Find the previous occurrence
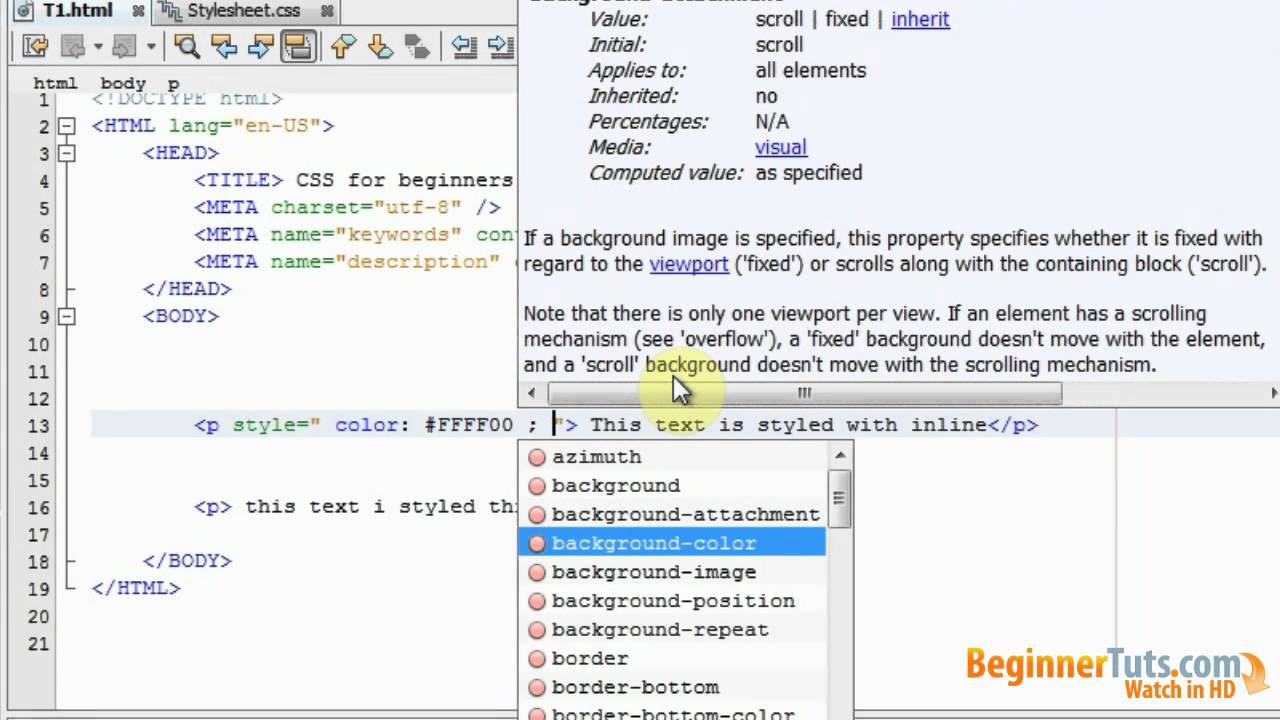The height and width of the screenshot is (720, 1280). (224, 46)
